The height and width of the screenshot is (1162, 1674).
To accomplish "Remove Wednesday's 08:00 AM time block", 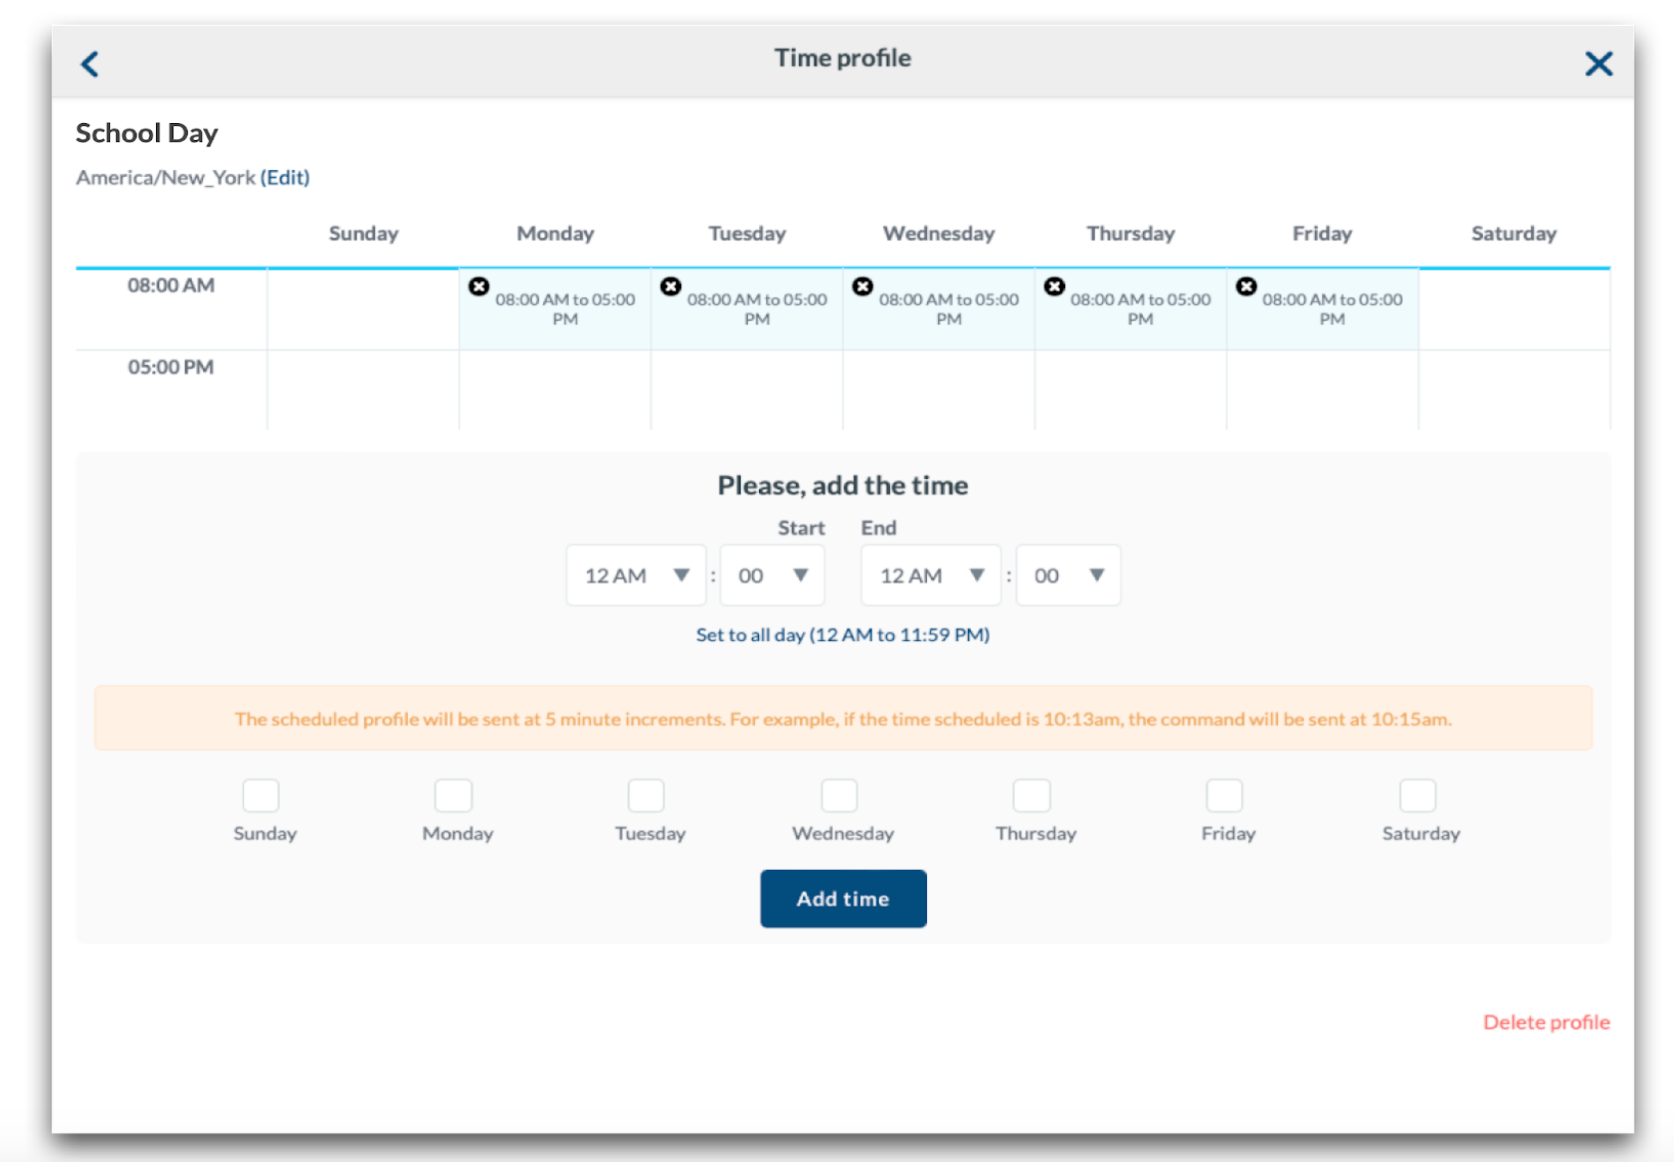I will coord(863,287).
